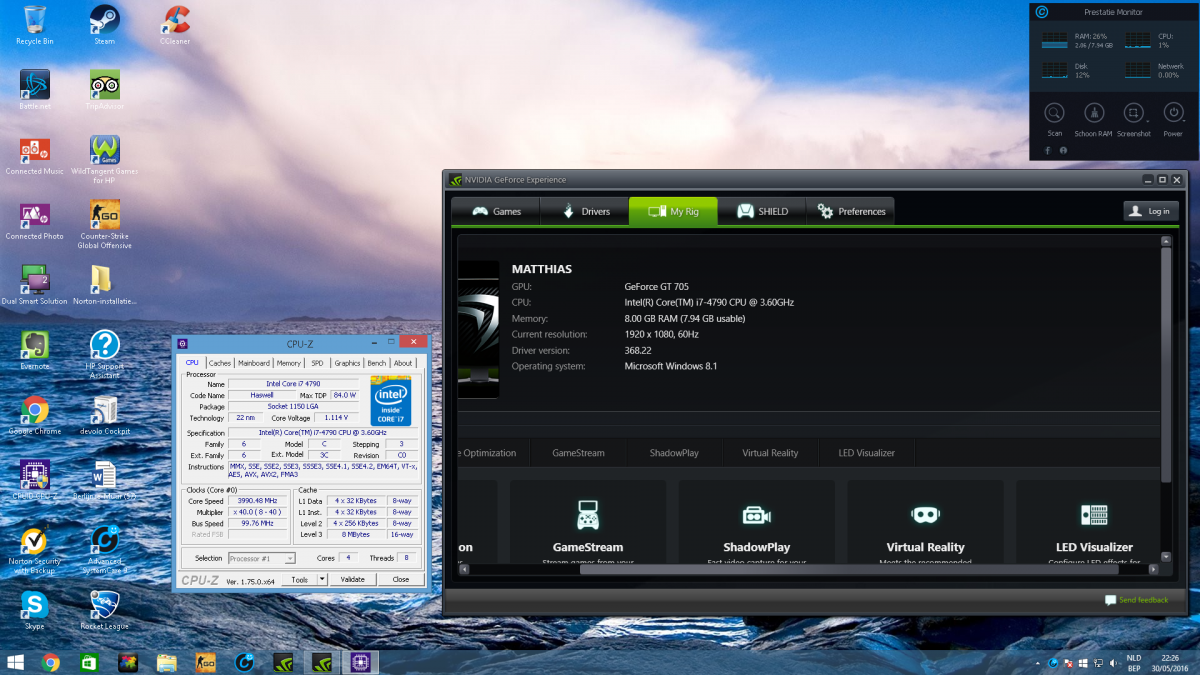The image size is (1200, 675).
Task: Open the Mainboard tab in CPU-Z
Action: (253, 363)
